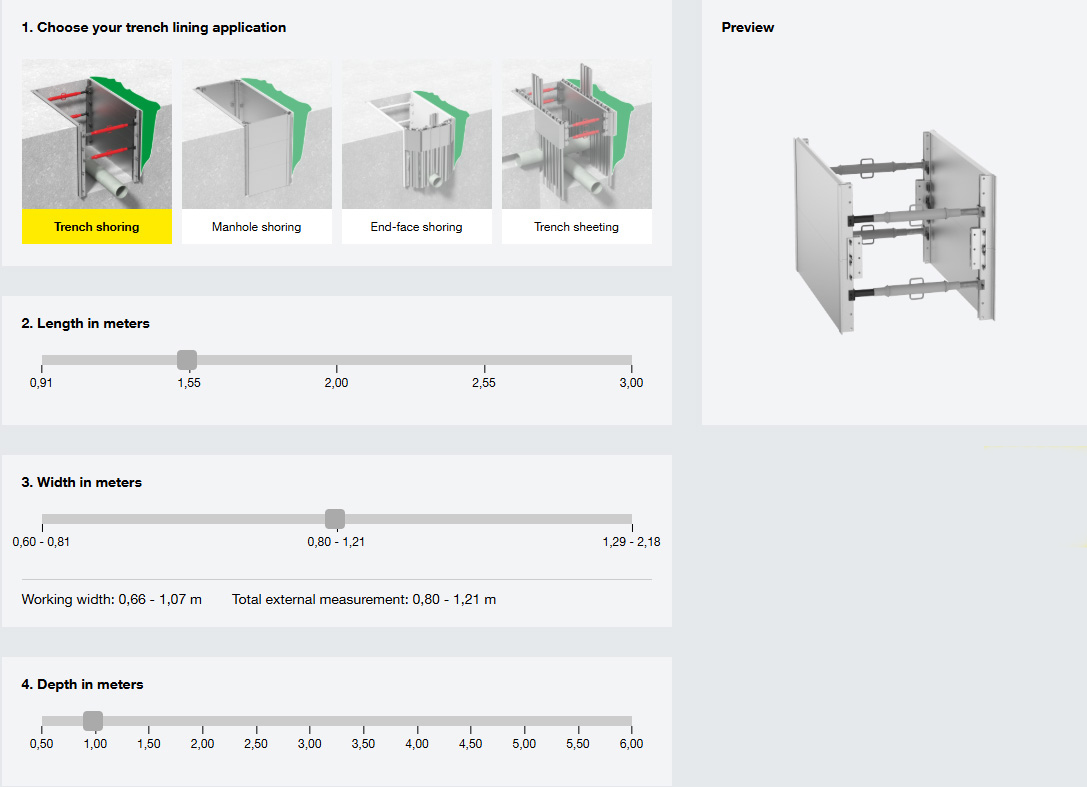The image size is (1087, 787).
Task: Set length to 2,00 meters tick
Action: tap(336, 360)
